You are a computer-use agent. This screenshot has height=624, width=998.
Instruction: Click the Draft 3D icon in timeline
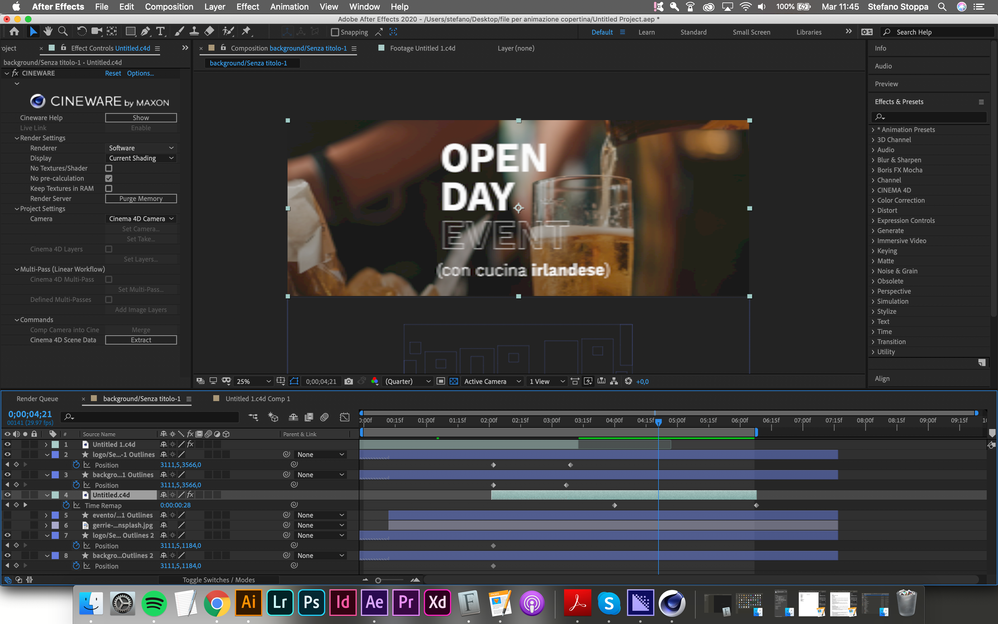(x=274, y=418)
